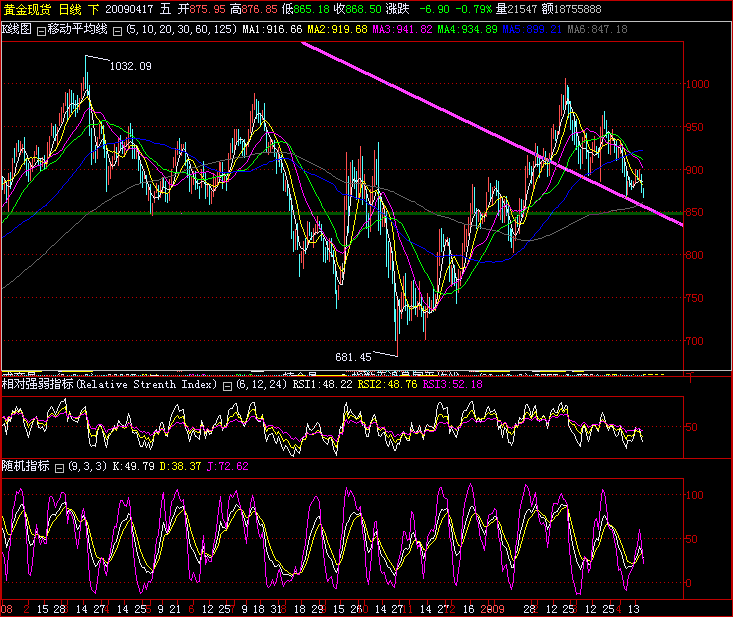
Task: Click the yellow RSI2:48.76 value
Action: (388, 384)
